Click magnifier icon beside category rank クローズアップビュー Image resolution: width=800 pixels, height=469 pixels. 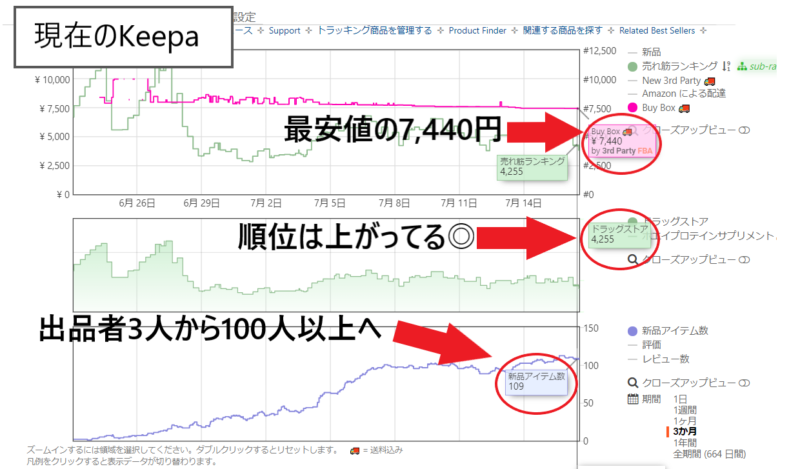[x=633, y=259]
